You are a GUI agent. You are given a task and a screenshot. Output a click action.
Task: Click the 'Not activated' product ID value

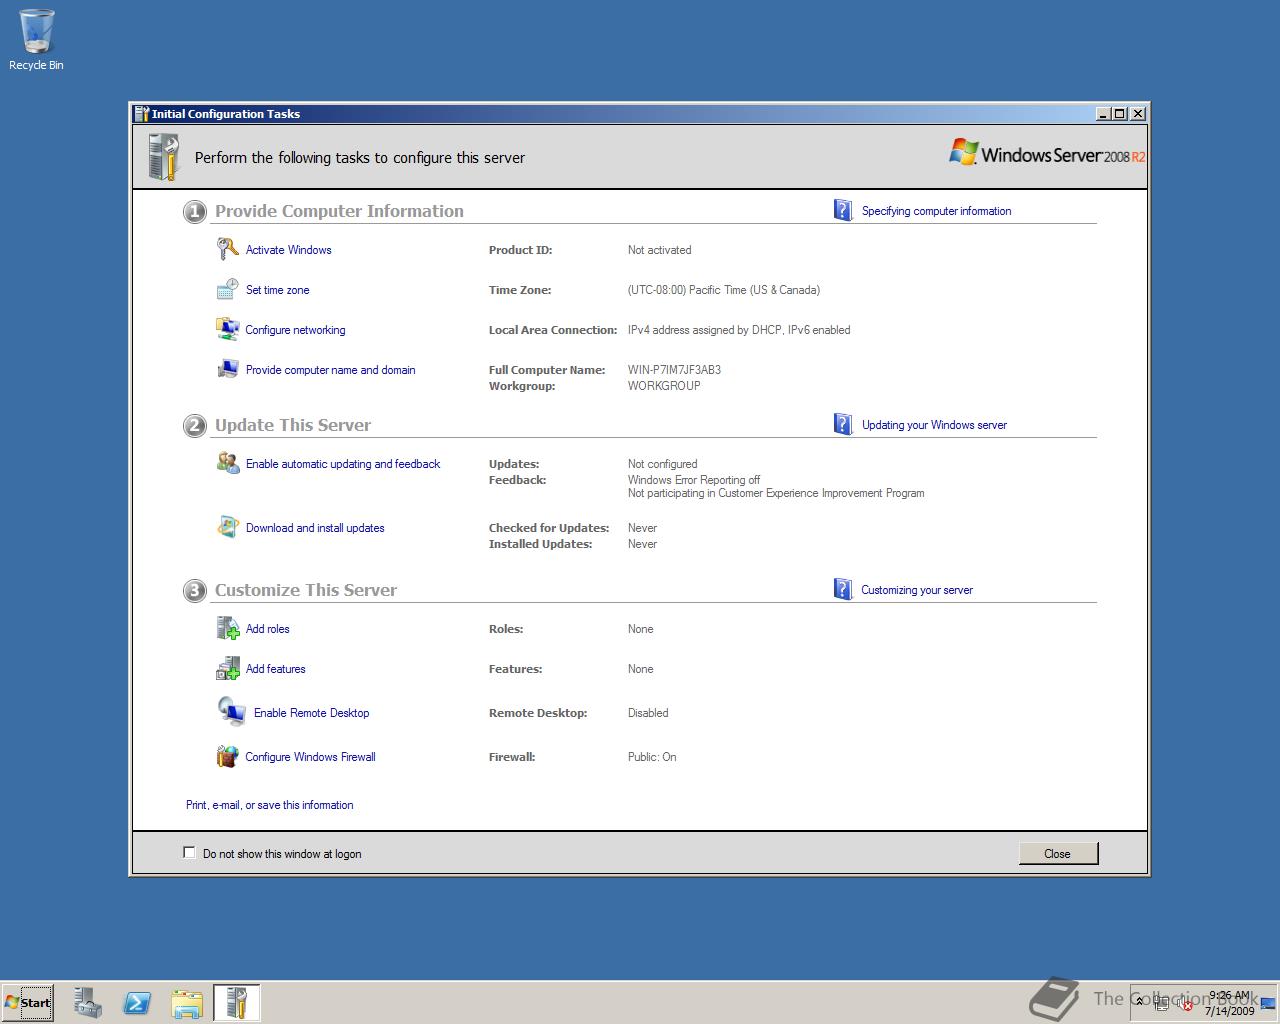(659, 250)
